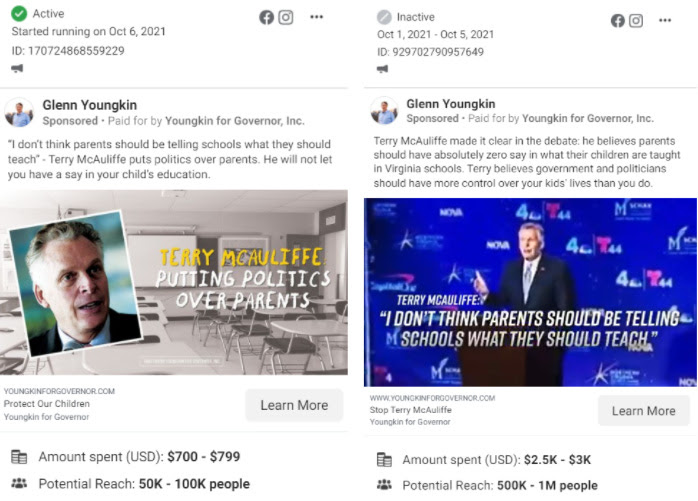Screen dimensions: 698x501
Task: Open the three-dot menu on the inactive ad
Action: click(x=665, y=20)
